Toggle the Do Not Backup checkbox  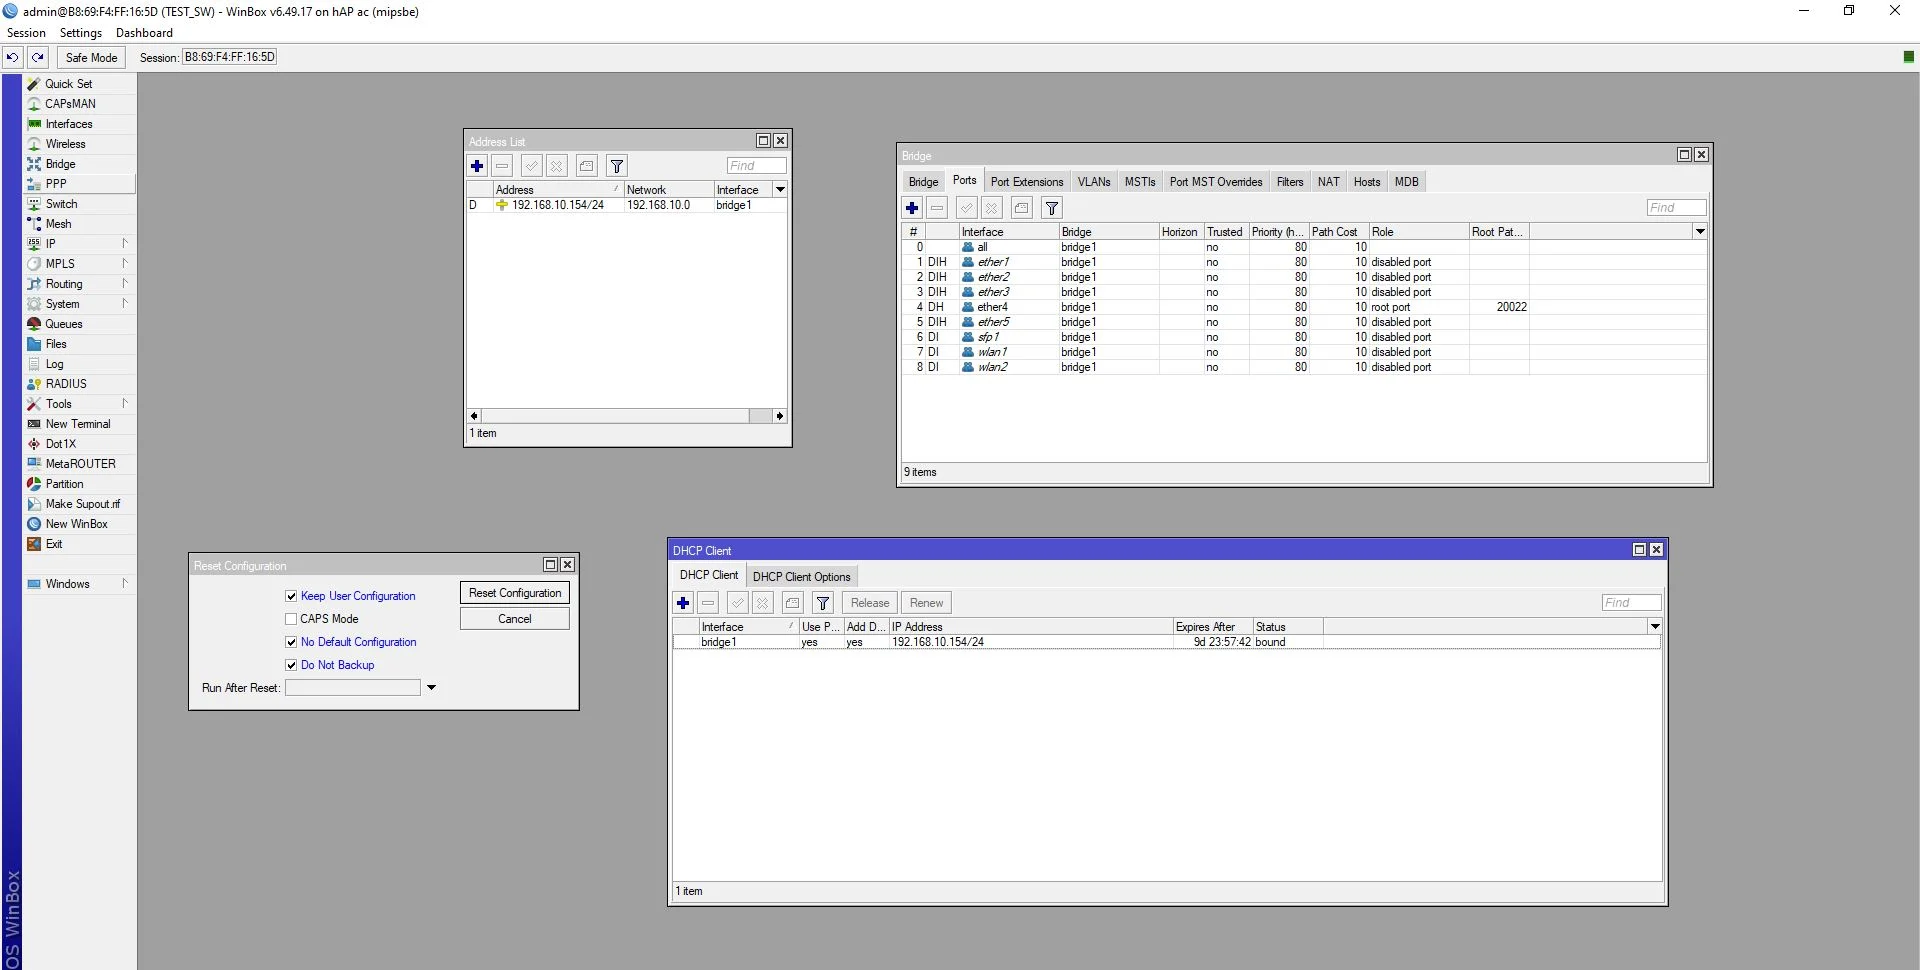coord(291,665)
